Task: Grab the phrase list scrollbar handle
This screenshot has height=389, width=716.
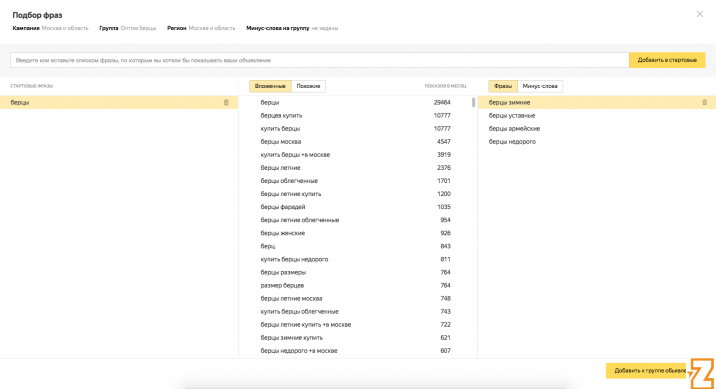Action: click(473, 102)
